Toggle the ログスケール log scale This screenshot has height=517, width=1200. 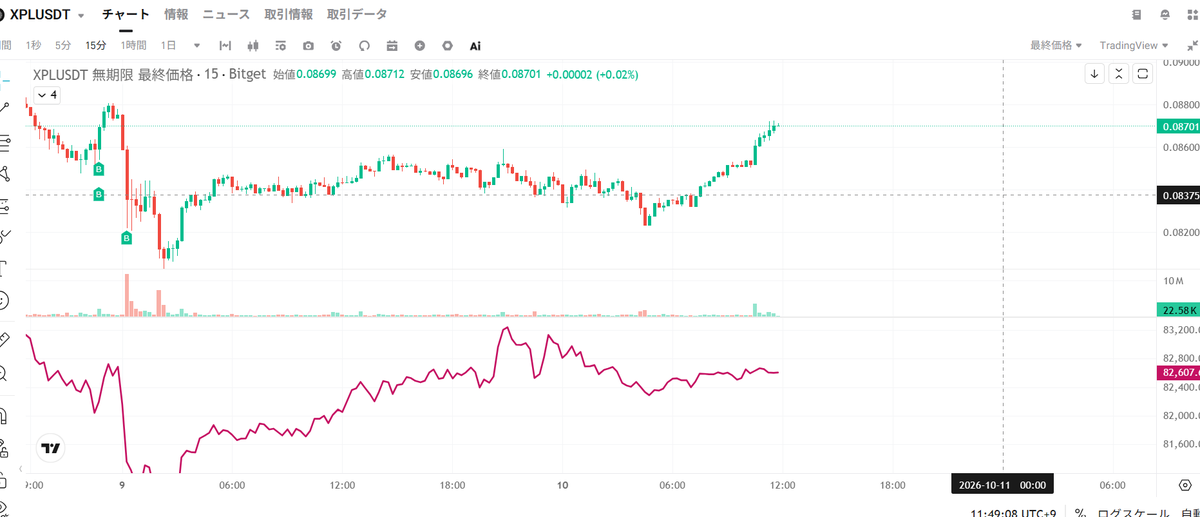(x=1131, y=513)
